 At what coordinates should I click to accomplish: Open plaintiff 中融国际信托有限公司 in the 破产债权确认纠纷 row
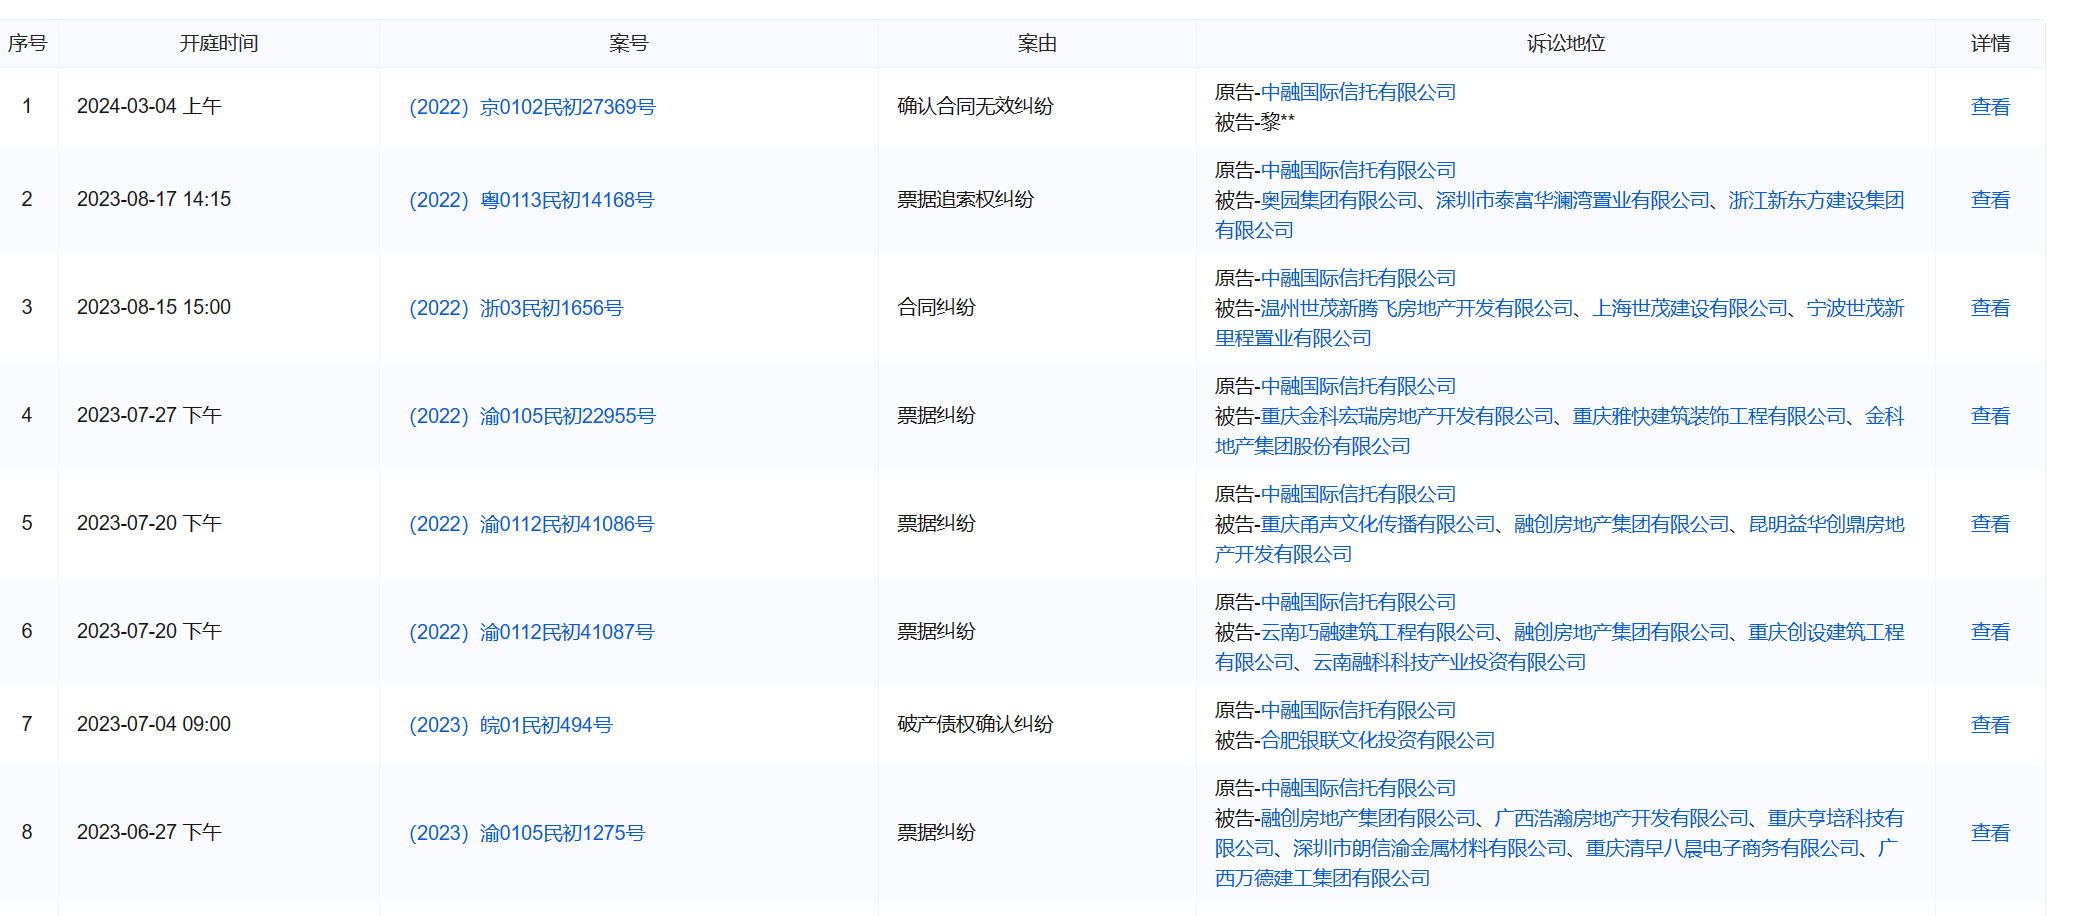point(1358,710)
